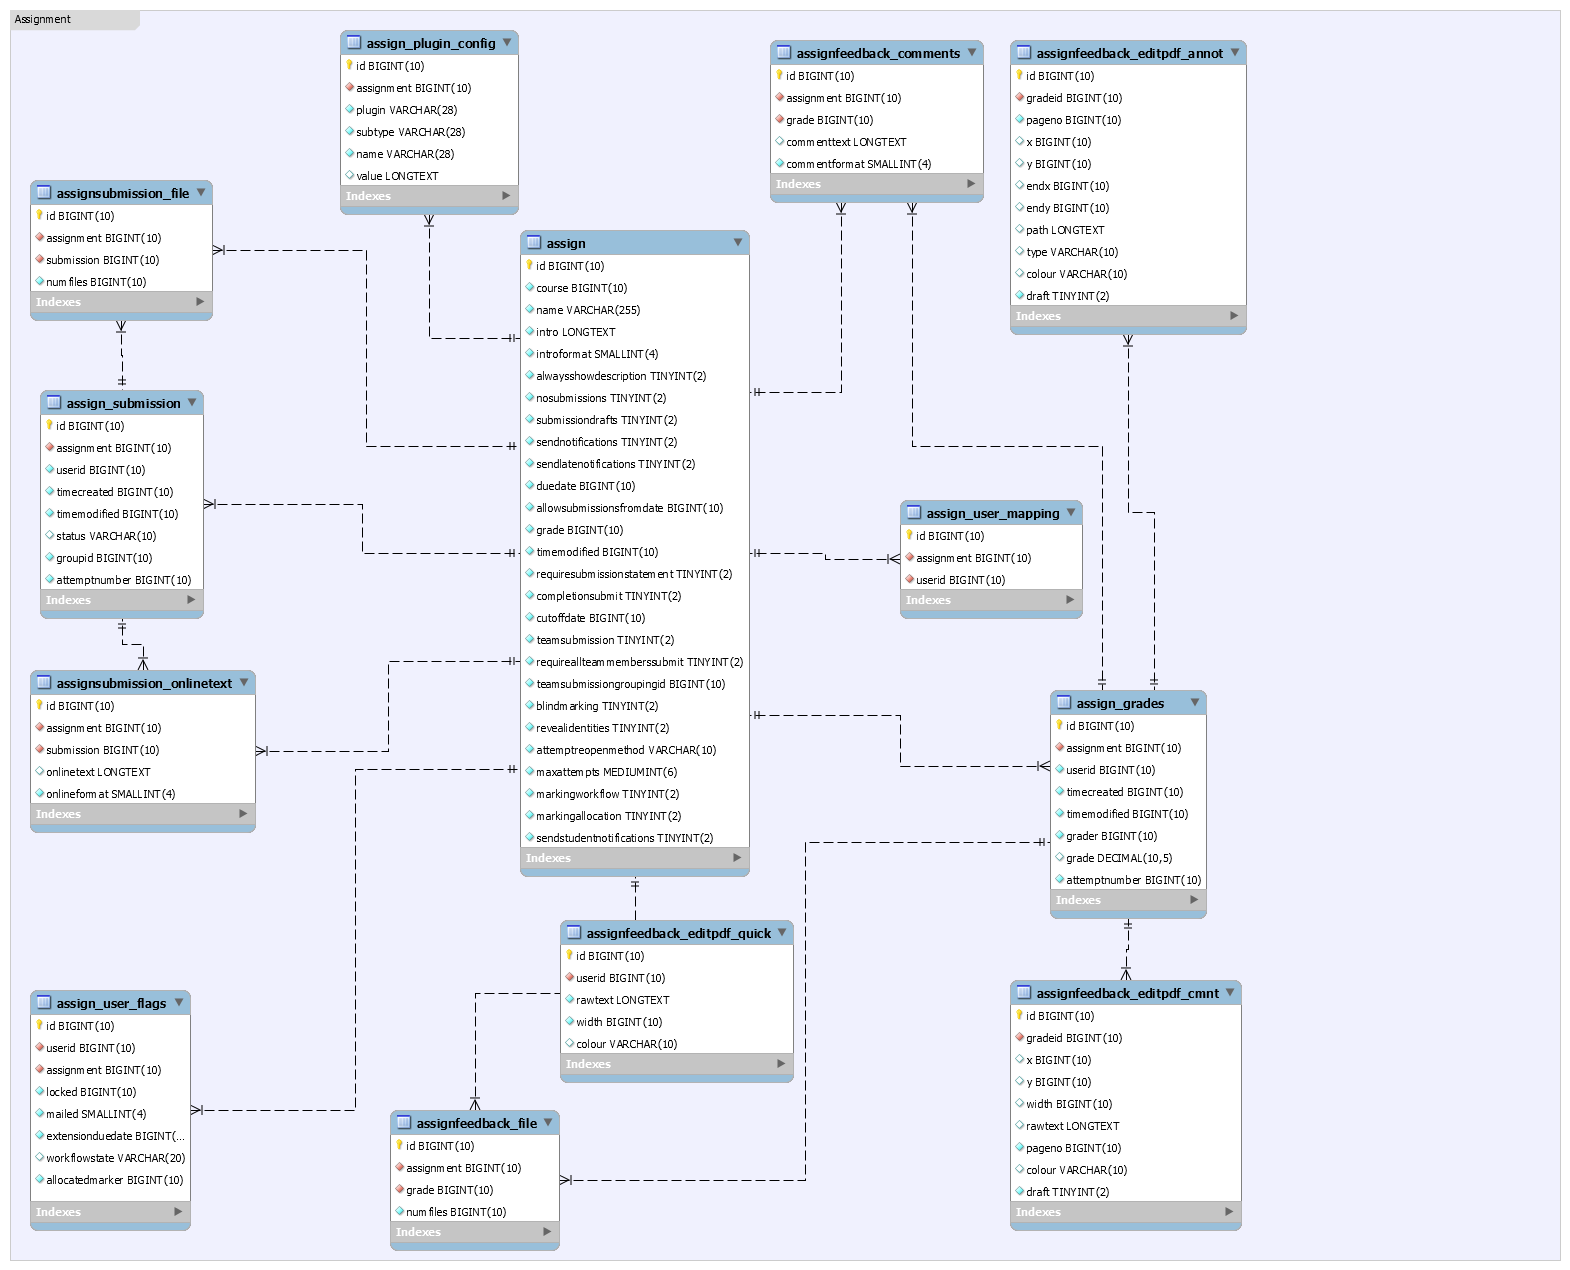Click the red diamond of assign_user_mapping userid
This screenshot has height=1270, width=1570.
click(x=910, y=579)
